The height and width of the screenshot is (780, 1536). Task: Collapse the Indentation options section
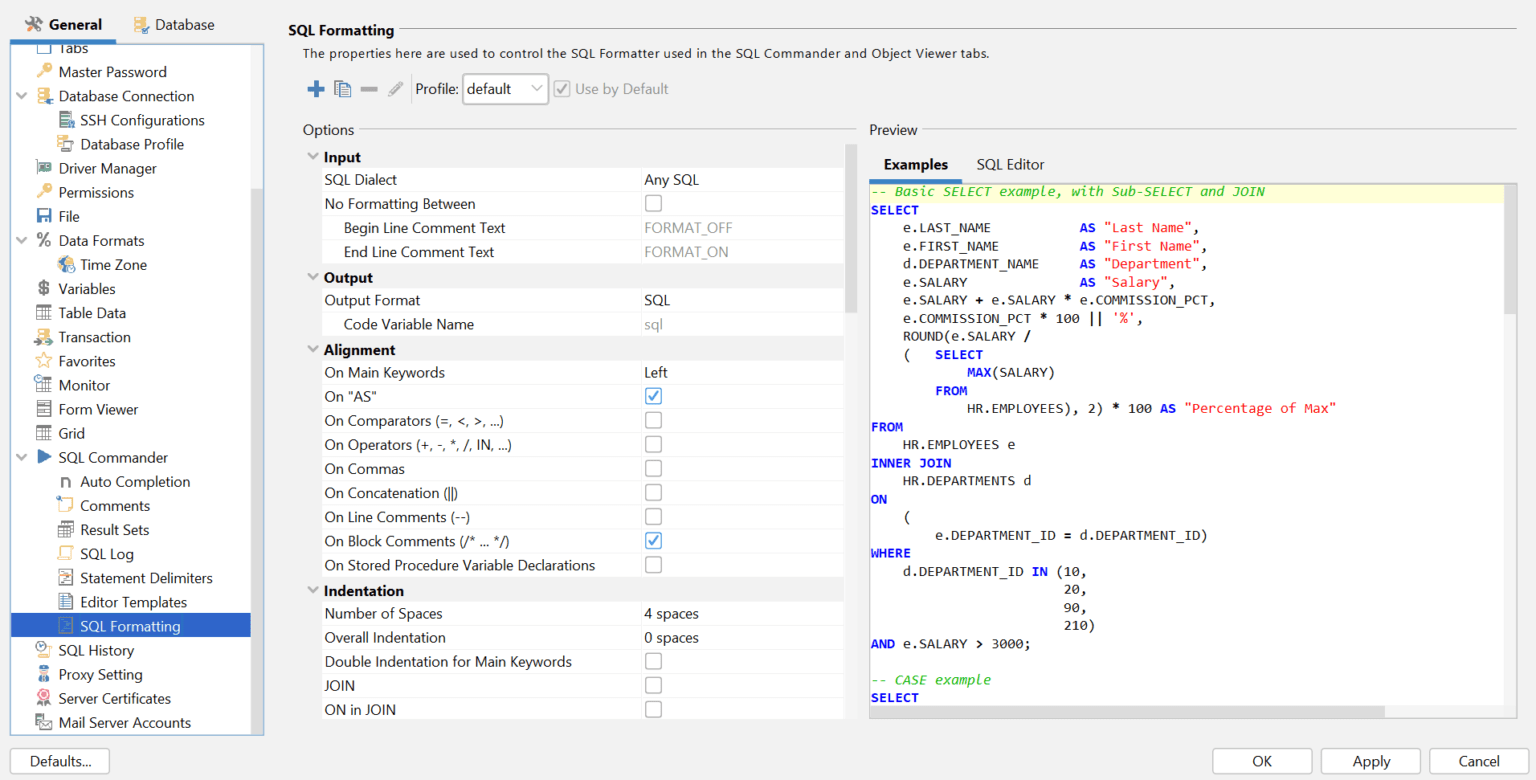312,590
